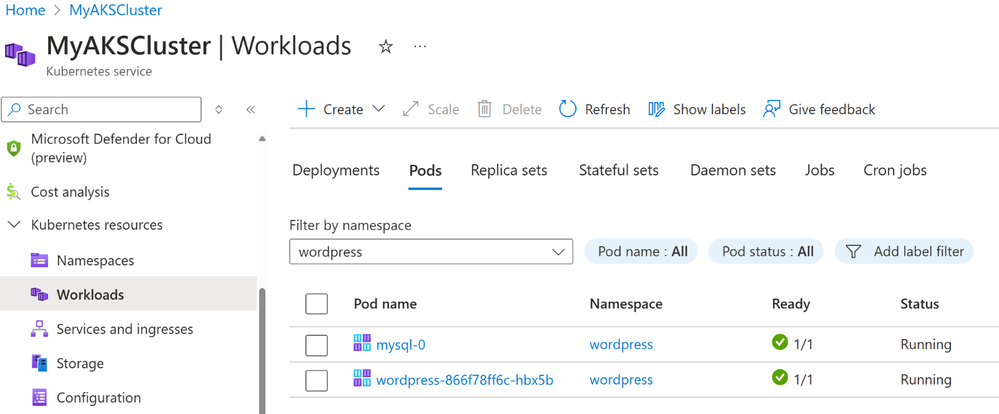Switch to the Jobs tab

(820, 170)
